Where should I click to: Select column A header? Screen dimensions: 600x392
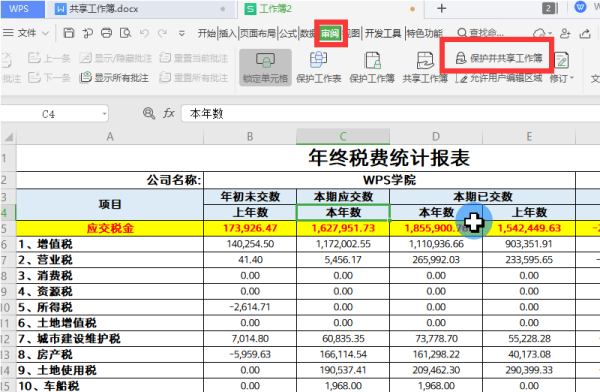[x=110, y=137]
